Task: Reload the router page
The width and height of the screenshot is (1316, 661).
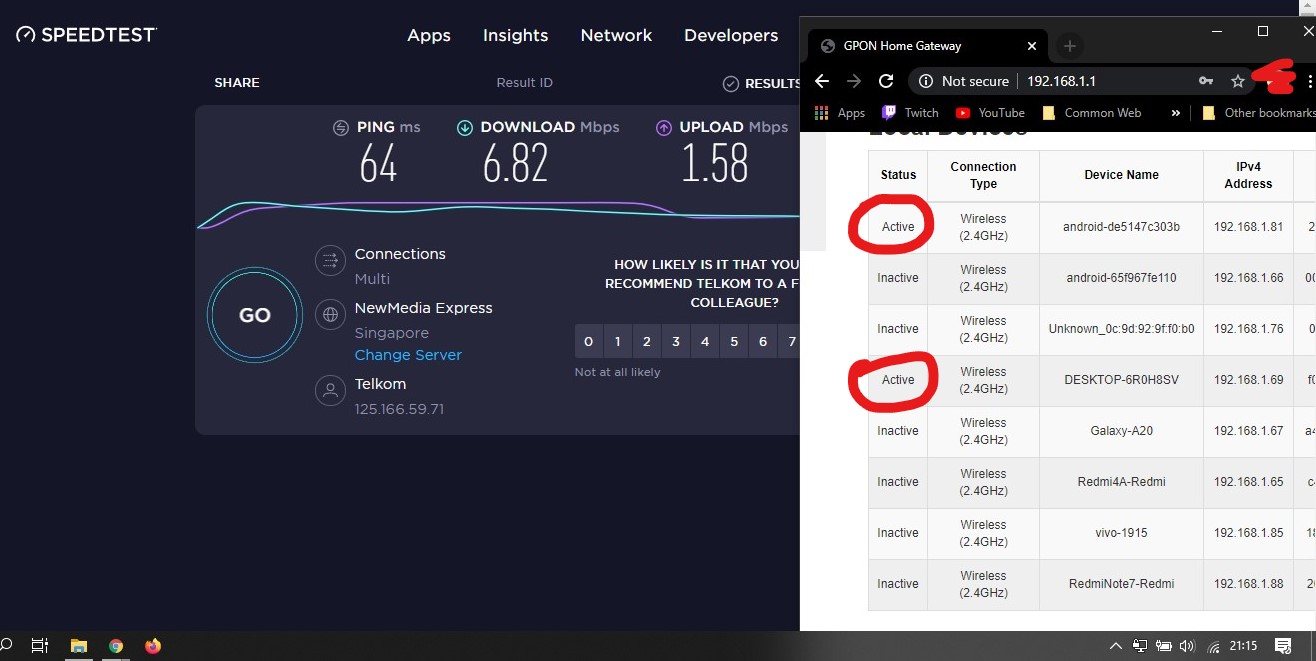Action: 886,81
